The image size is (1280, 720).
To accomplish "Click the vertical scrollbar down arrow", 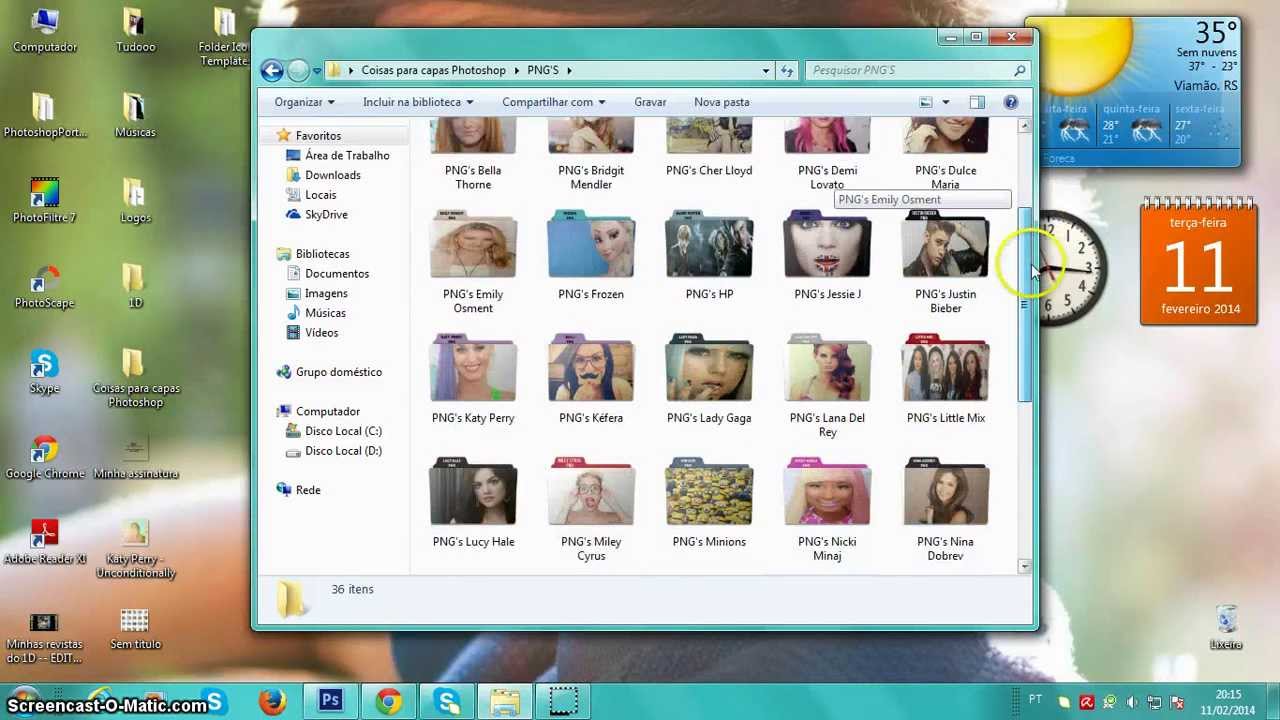I will [x=1024, y=567].
